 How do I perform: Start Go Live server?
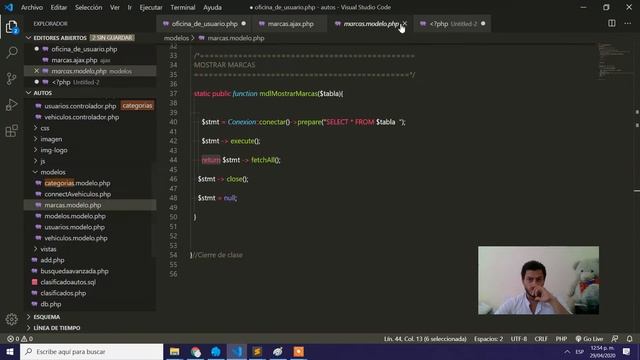[x=589, y=339]
